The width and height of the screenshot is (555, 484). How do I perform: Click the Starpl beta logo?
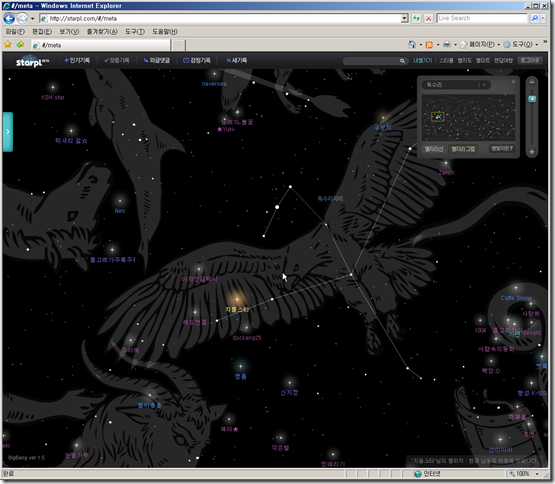coord(32,62)
